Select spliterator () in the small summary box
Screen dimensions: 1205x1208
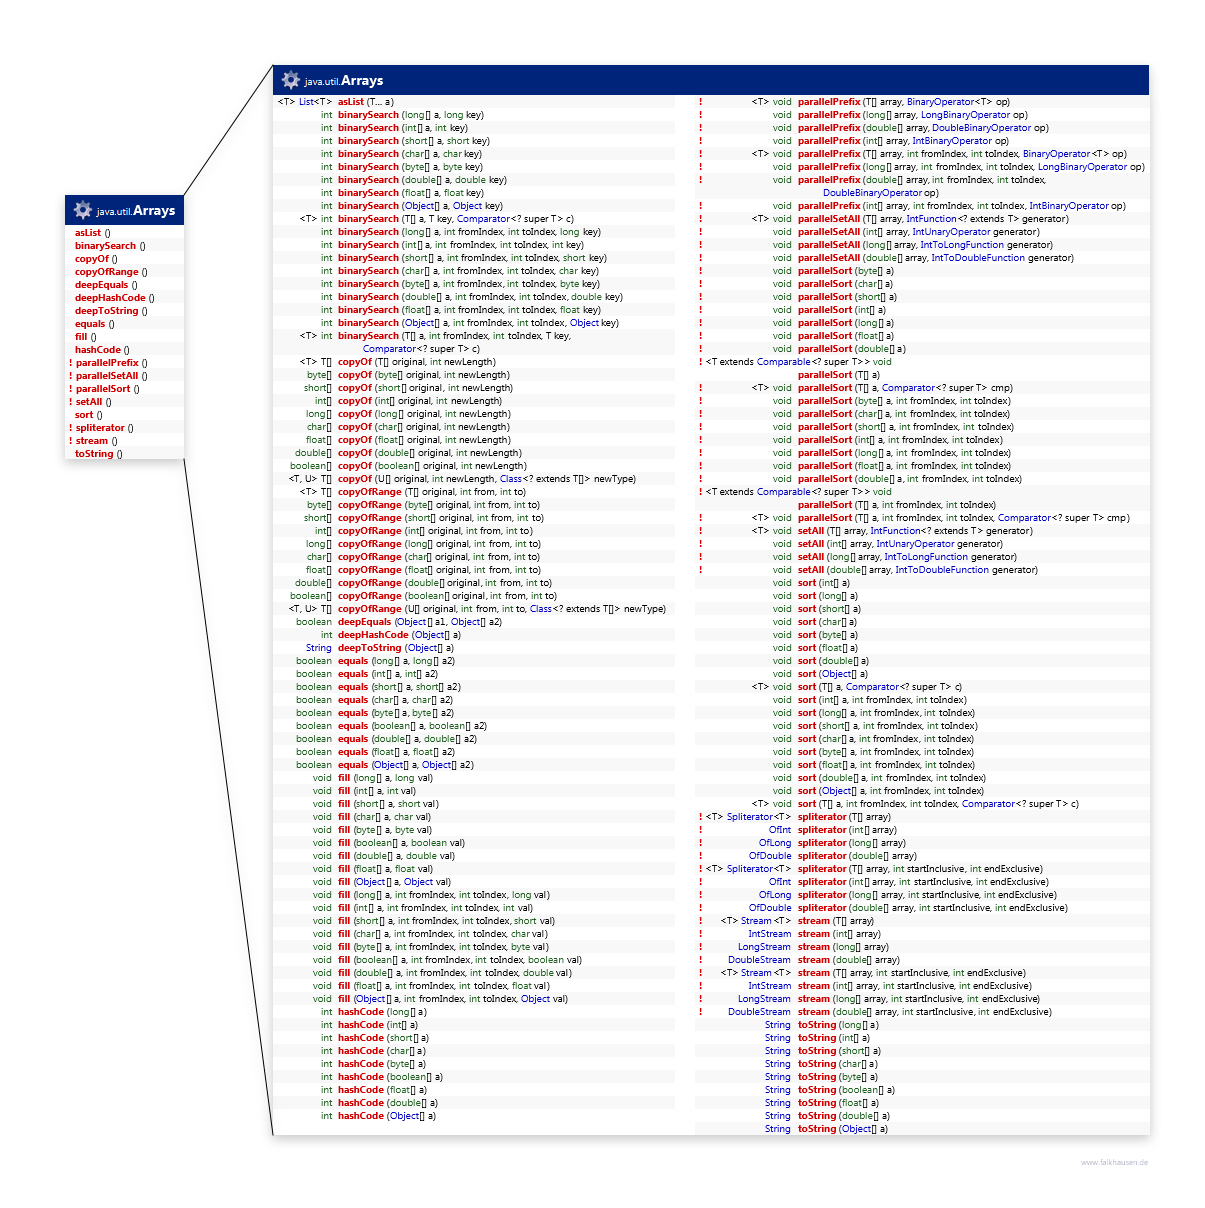104,428
